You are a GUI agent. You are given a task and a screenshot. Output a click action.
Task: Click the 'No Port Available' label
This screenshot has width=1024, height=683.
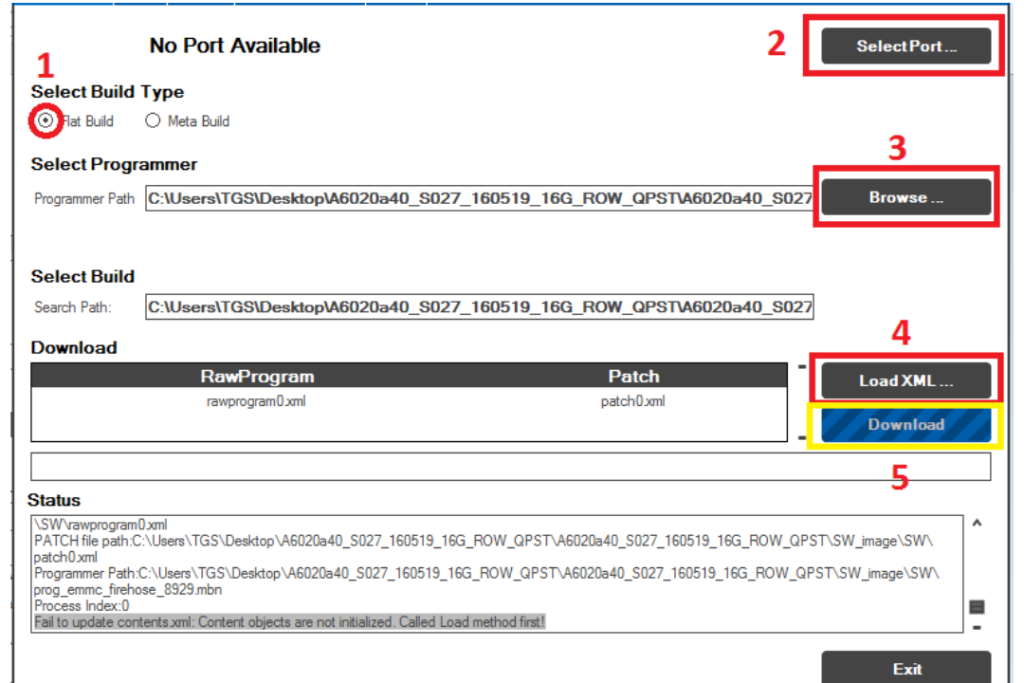235,46
